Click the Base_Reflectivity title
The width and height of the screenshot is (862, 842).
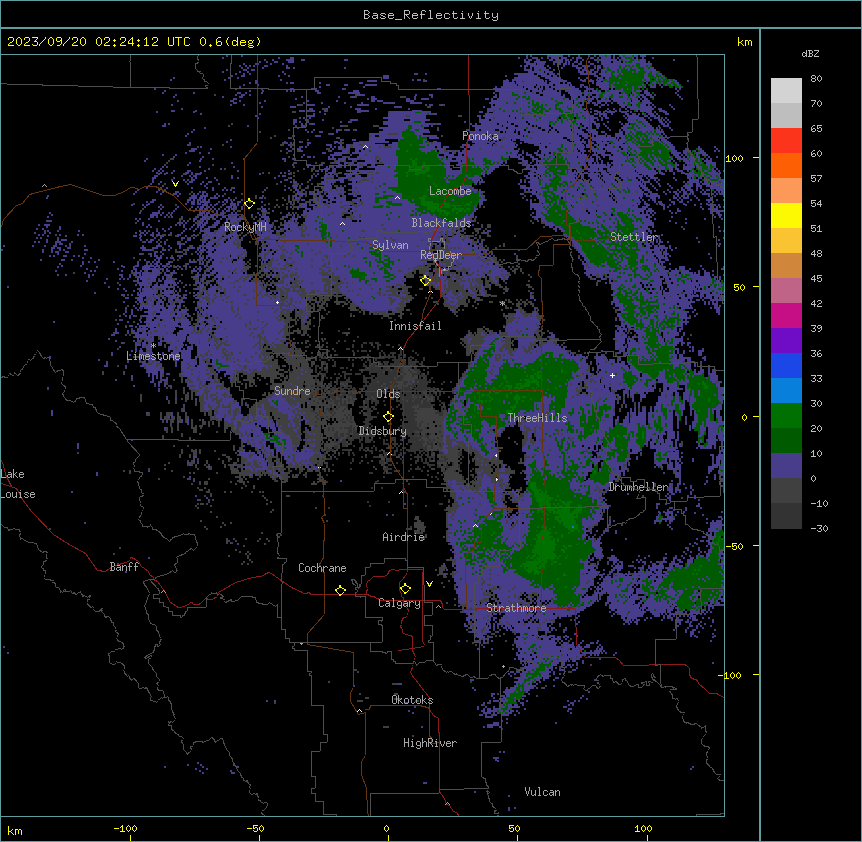point(431,15)
